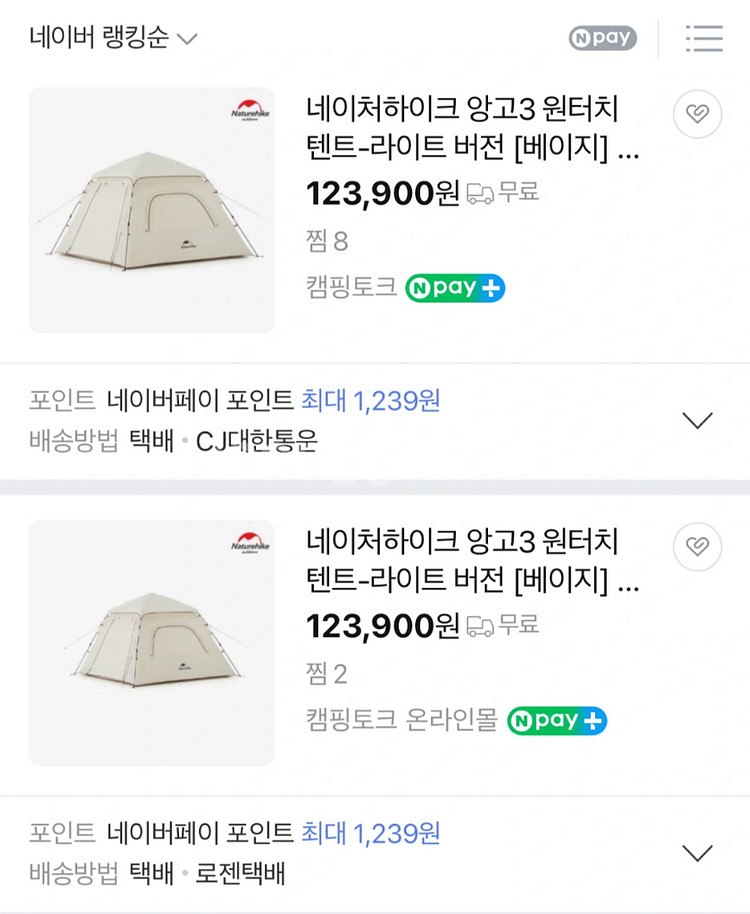Click the Npay plus badge beside 캠핑토크
Screen dimensions: 750x914
tap(455, 288)
